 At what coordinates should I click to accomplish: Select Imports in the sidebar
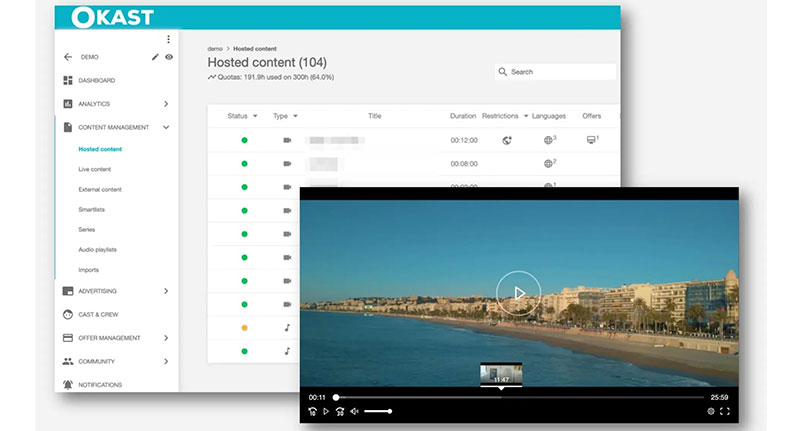[89, 270]
